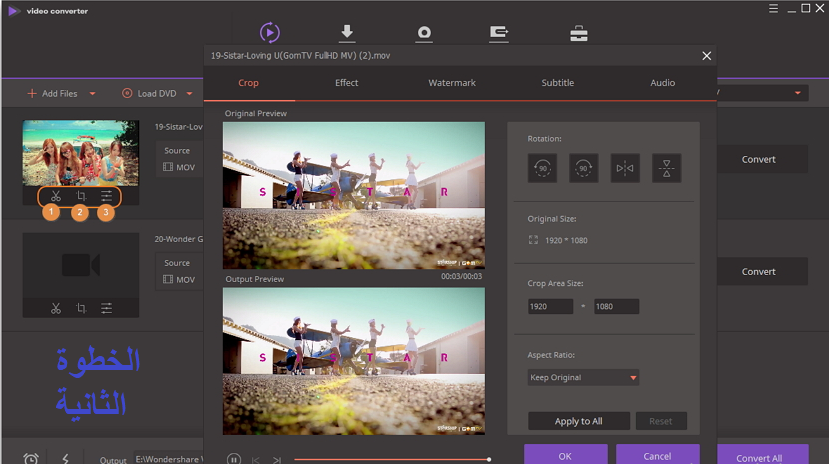Open the Aspect Ratio Keep Original dropdown

point(583,377)
